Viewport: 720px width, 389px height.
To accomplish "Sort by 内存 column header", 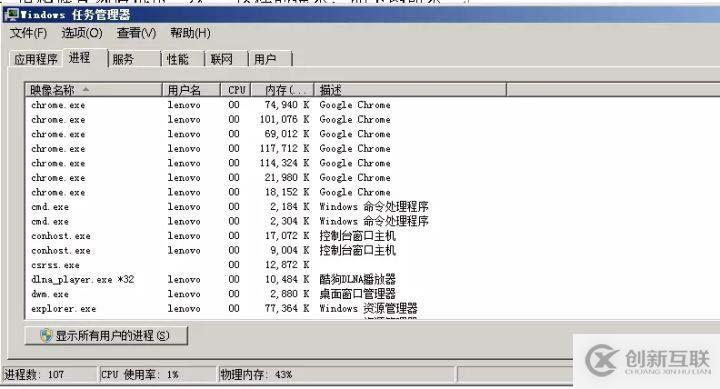I will tap(282, 90).
